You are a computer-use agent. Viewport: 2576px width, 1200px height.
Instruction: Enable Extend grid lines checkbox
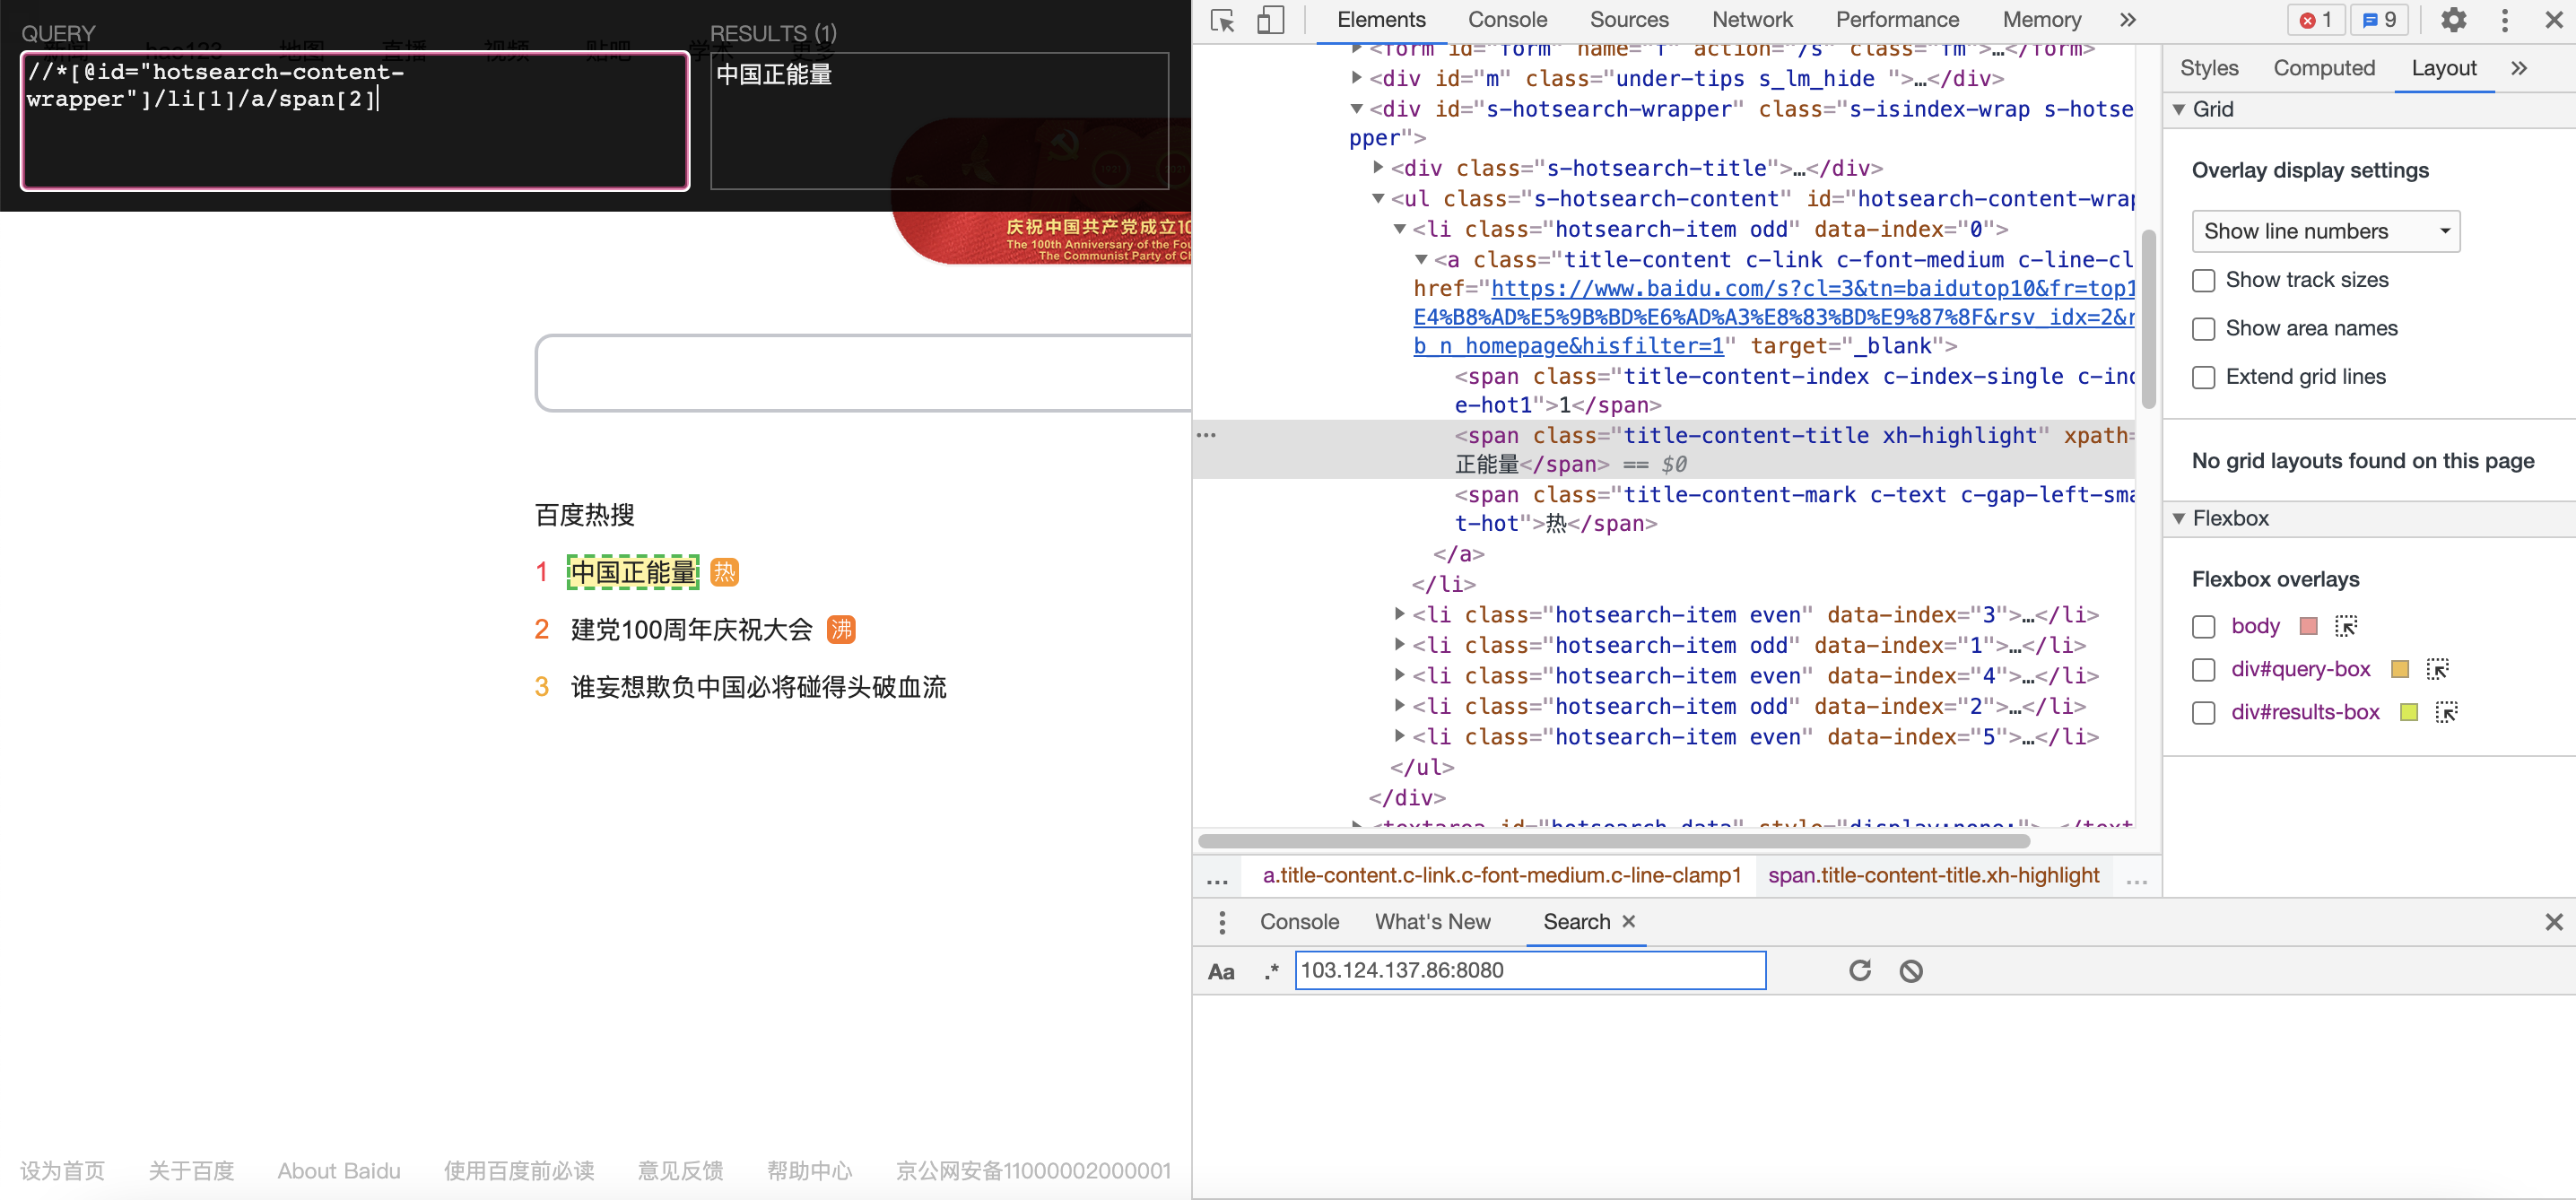[2203, 377]
